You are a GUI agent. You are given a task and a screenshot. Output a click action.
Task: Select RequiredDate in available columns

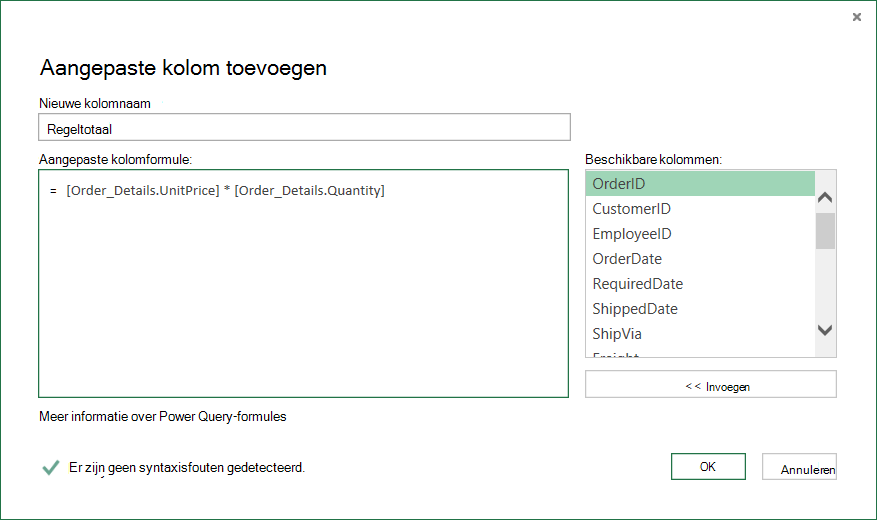700,283
